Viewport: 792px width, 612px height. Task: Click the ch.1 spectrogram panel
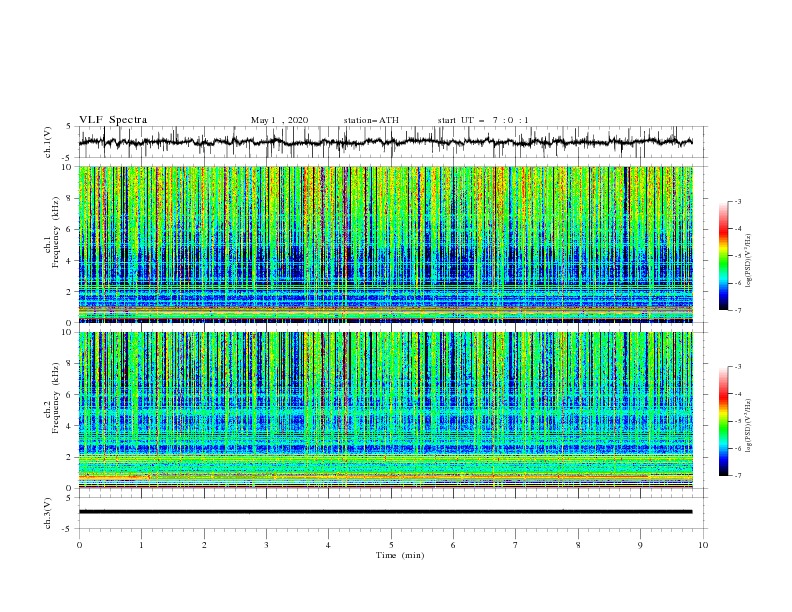385,244
